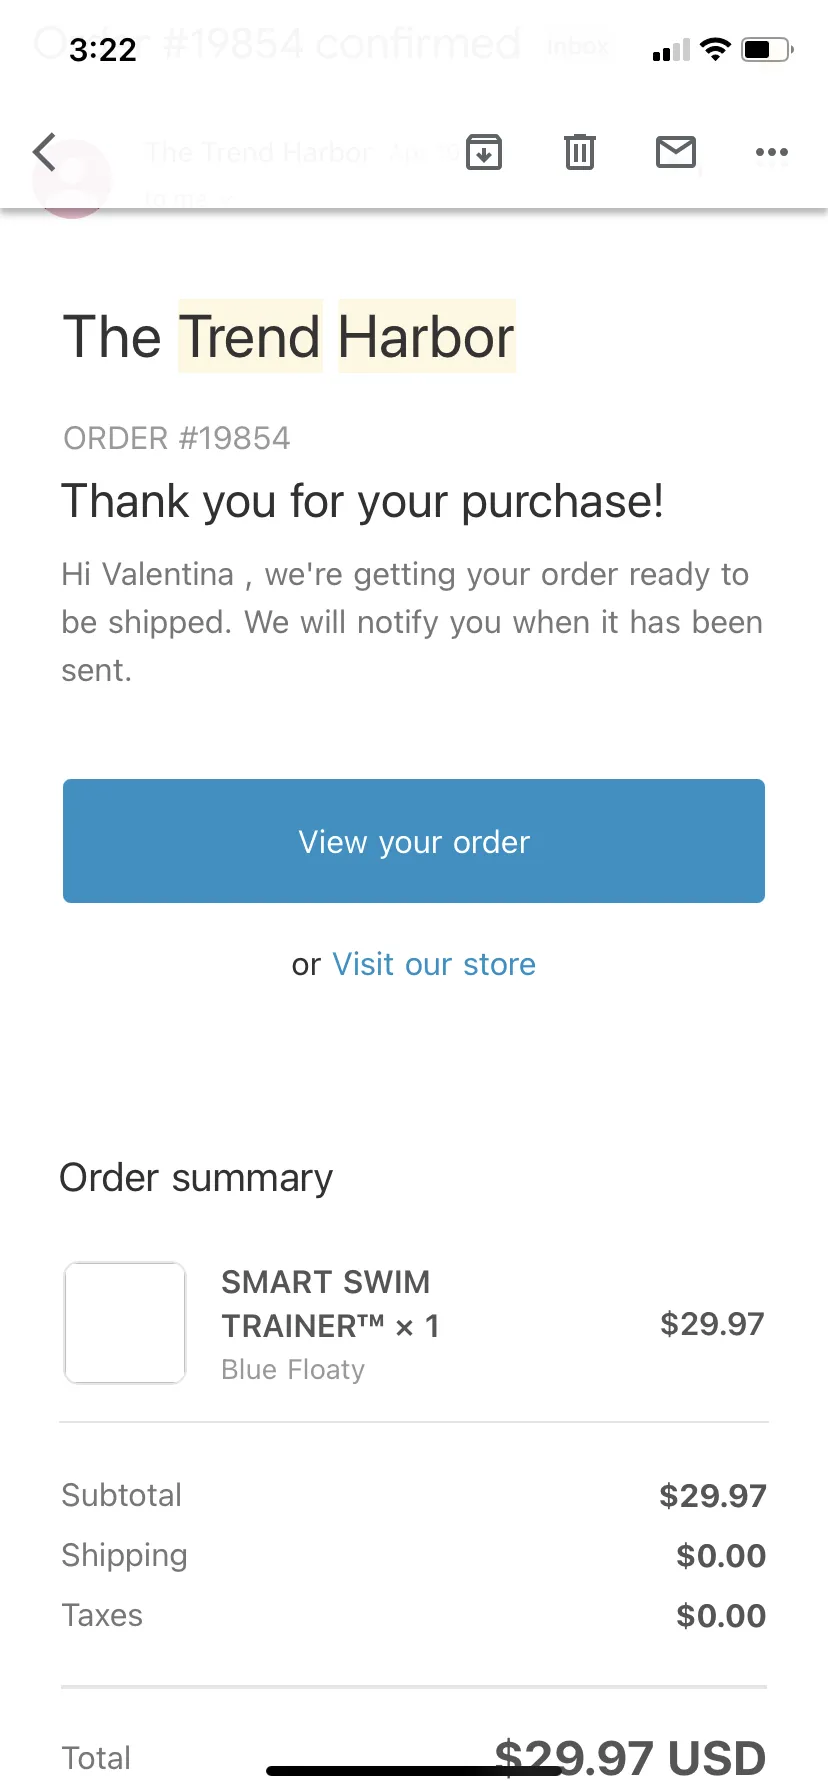Tap the $29.97 USD total amount

click(630, 1757)
